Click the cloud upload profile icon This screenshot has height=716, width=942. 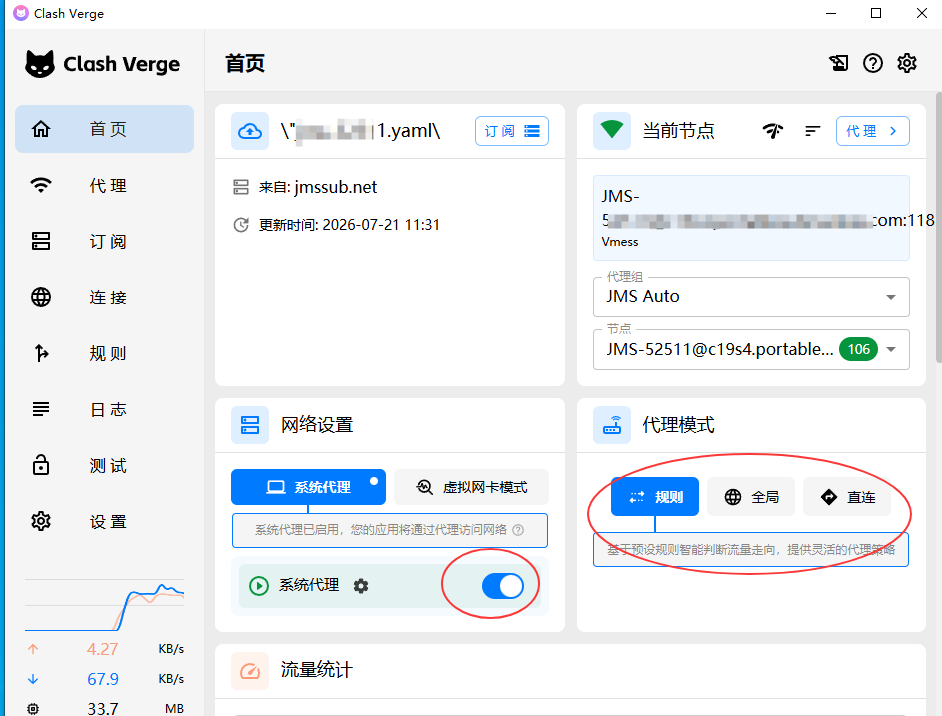250,131
